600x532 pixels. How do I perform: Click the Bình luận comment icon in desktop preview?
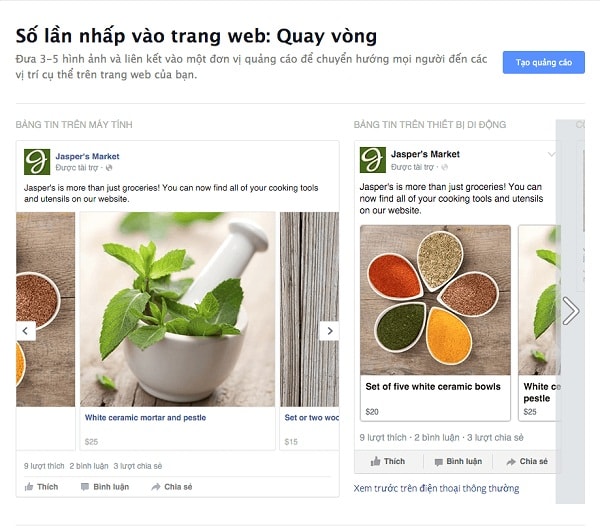[85, 487]
